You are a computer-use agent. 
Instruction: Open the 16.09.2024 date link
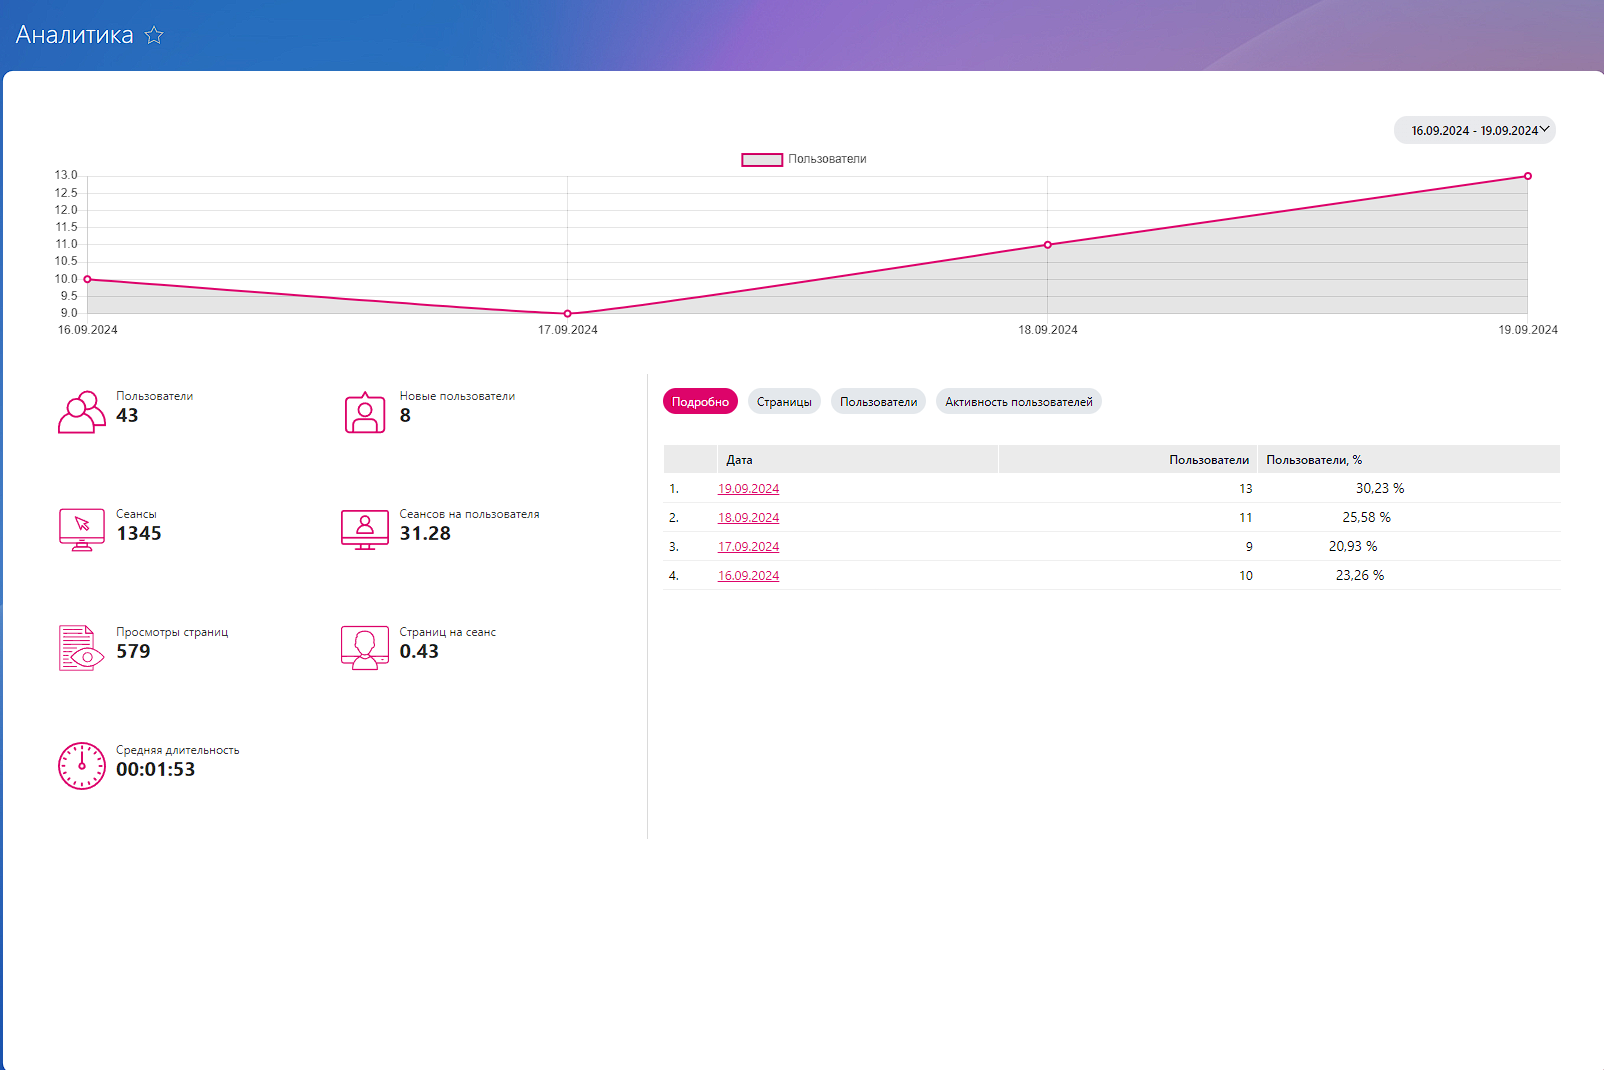point(748,576)
